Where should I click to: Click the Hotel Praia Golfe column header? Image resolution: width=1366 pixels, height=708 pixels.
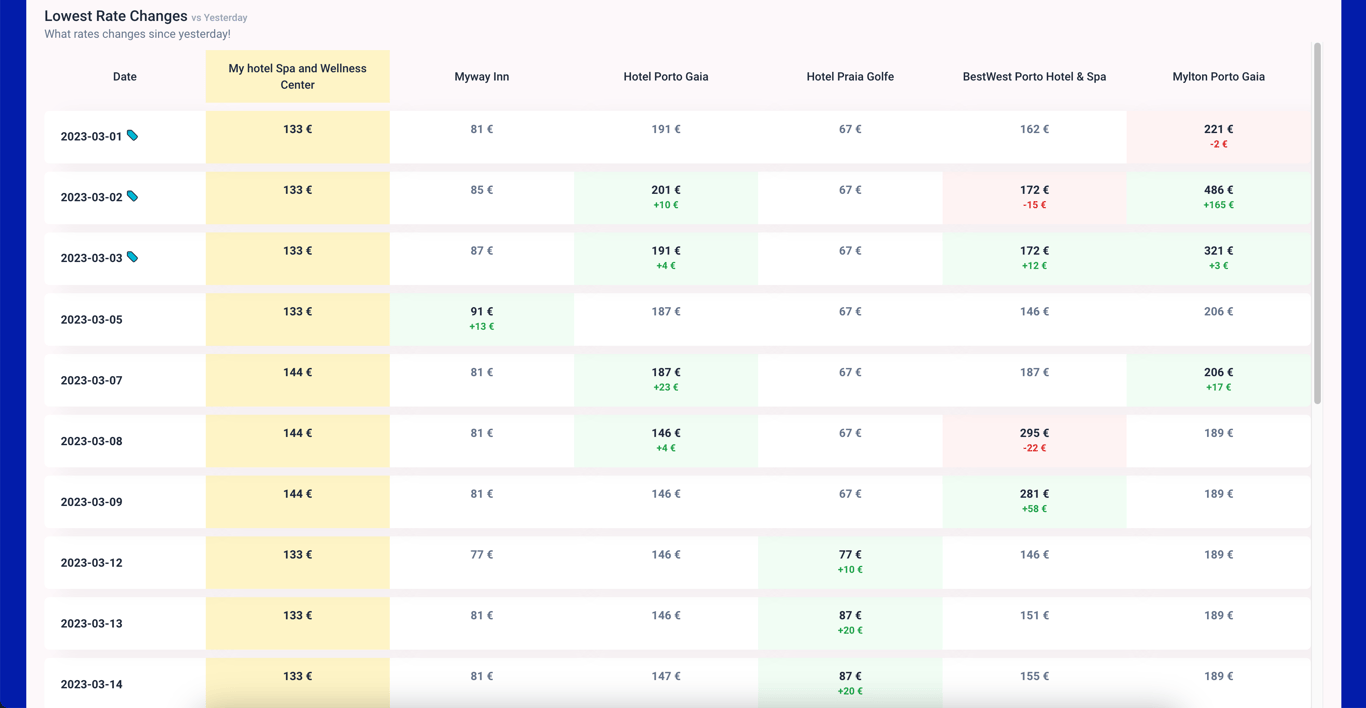(x=850, y=77)
